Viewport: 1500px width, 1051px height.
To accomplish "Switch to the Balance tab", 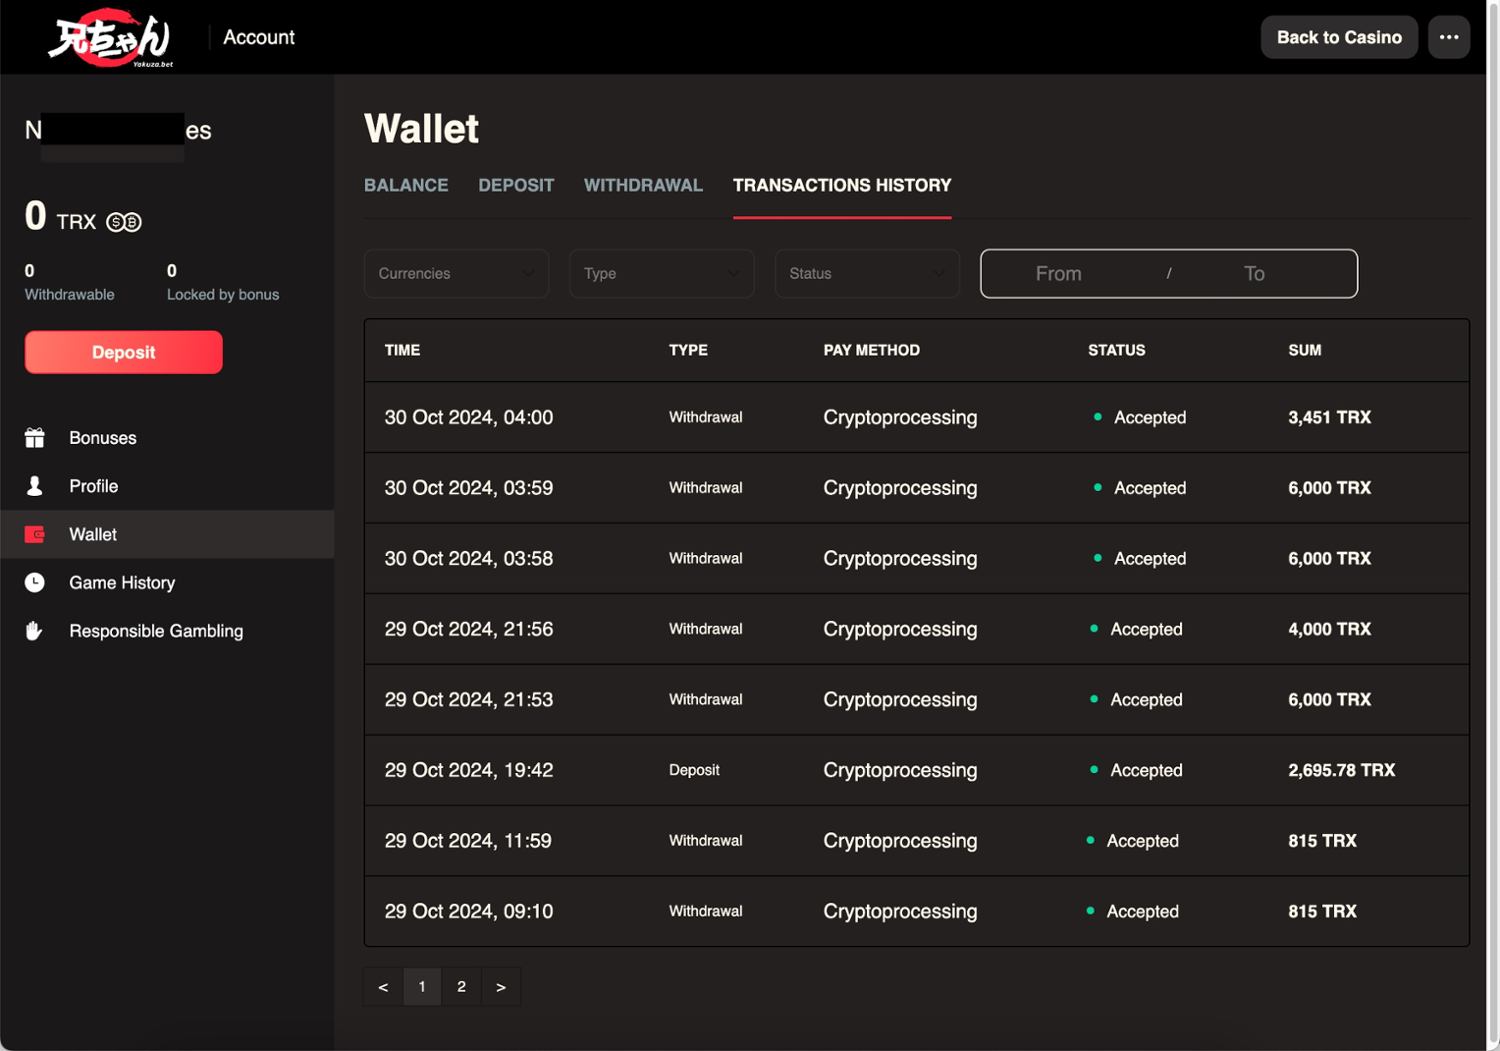I will click(406, 186).
